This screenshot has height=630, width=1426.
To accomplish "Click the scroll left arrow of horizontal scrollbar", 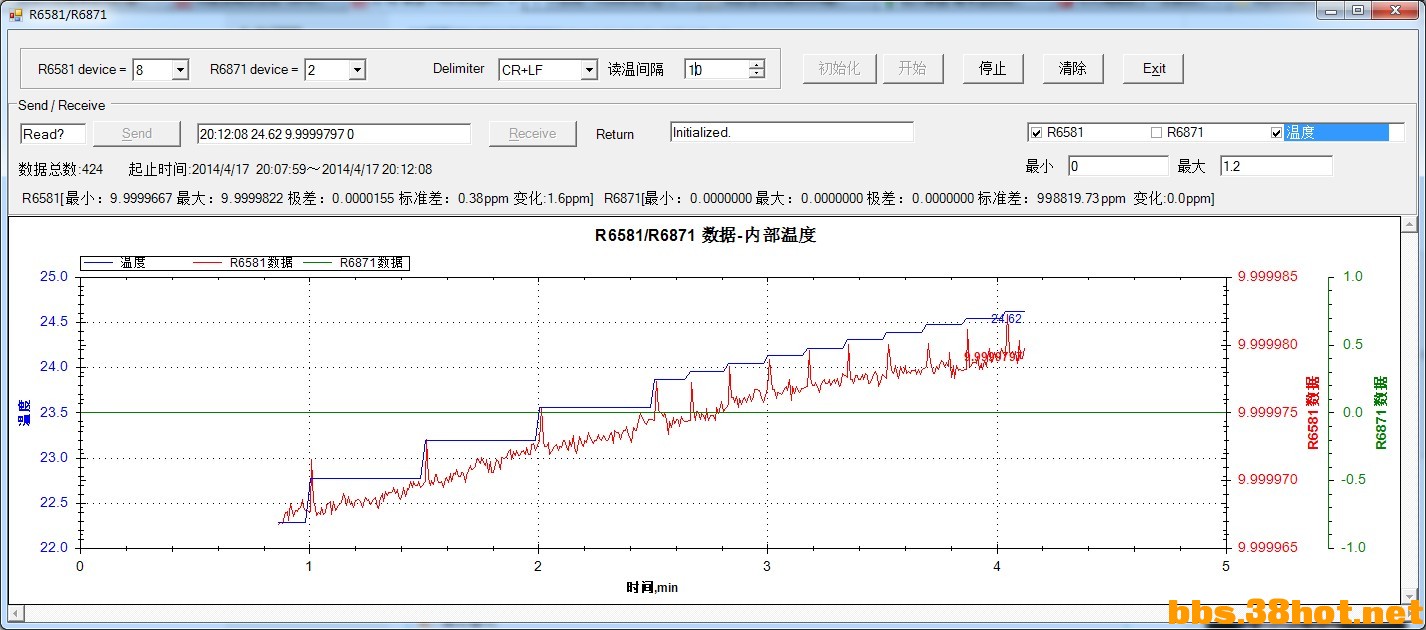I will coord(16,612).
